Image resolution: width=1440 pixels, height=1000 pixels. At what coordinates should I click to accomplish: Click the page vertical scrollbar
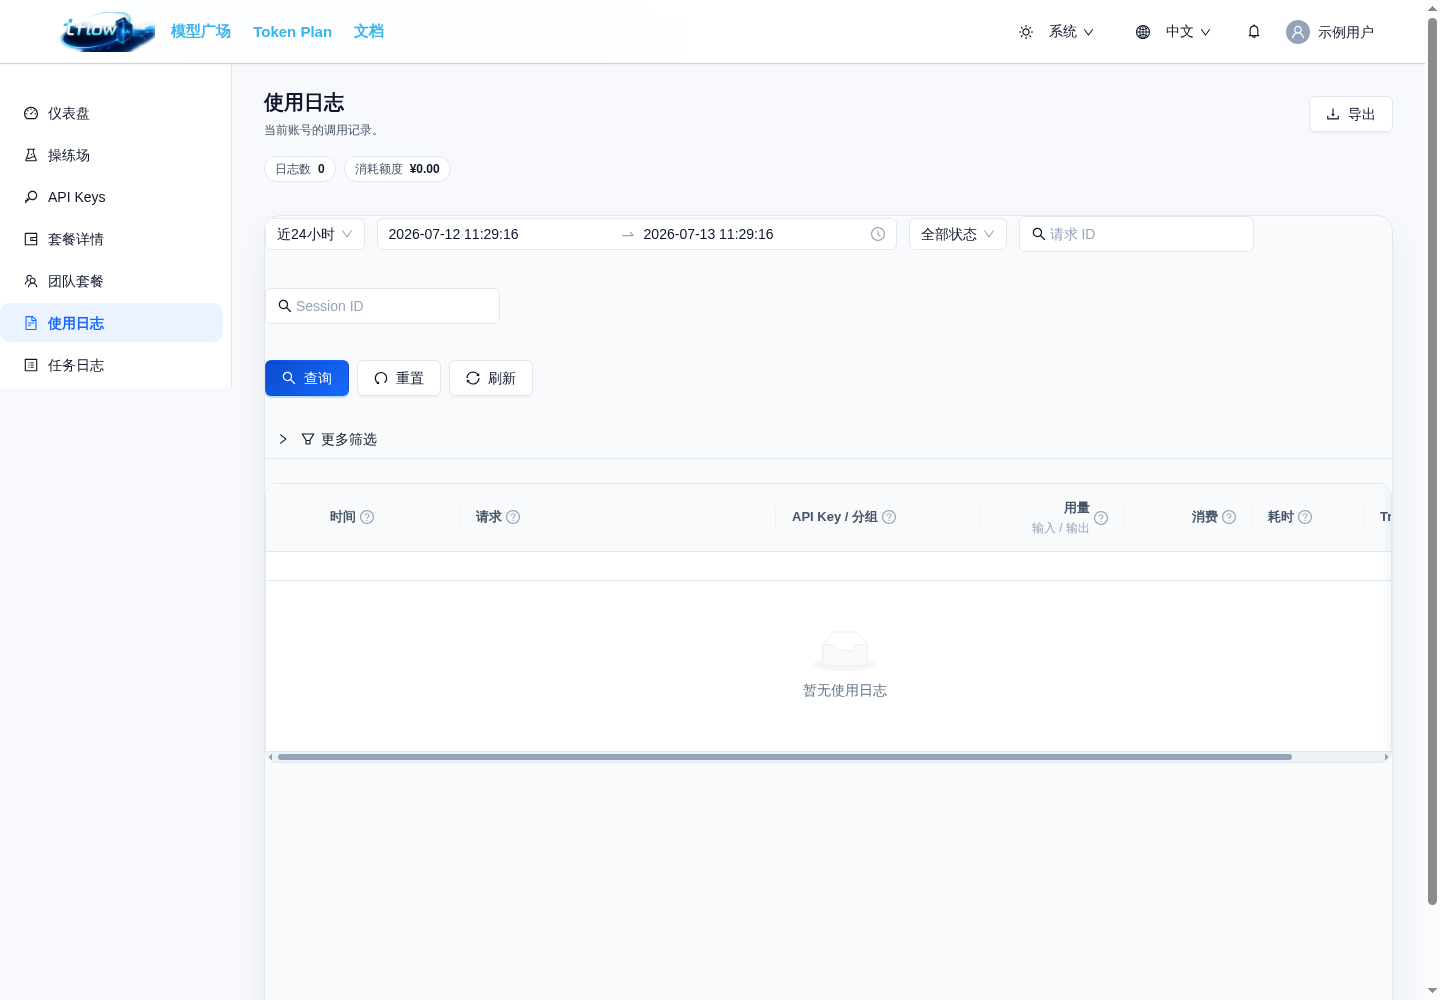coord(1432,460)
